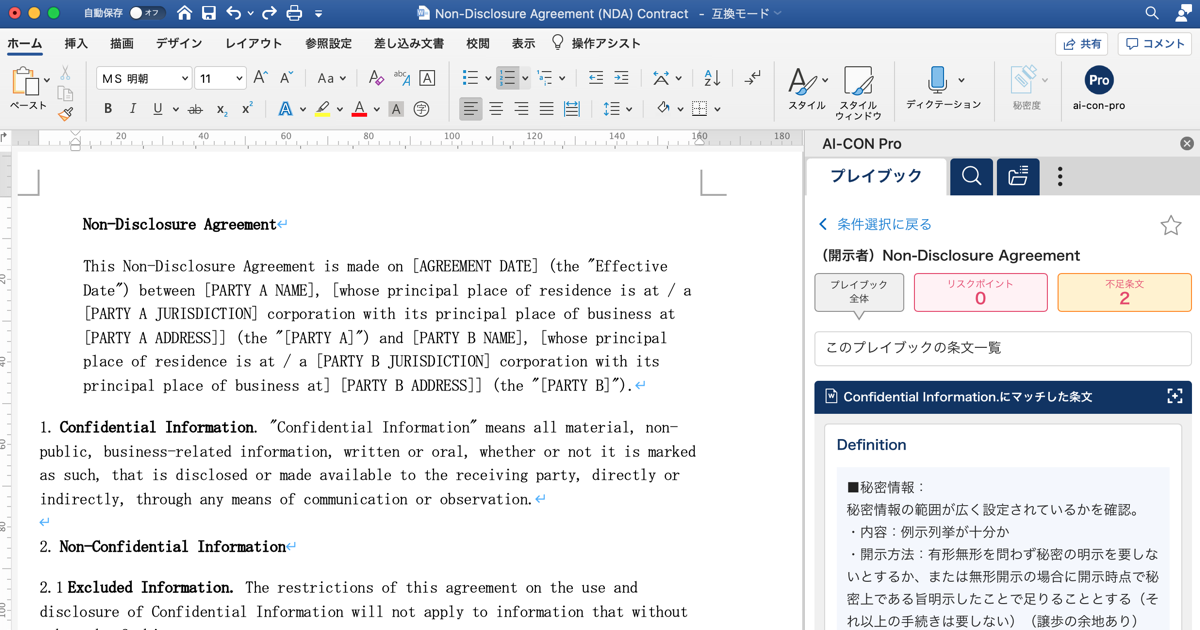Apply red font color
The width and height of the screenshot is (1200, 630).
click(359, 109)
